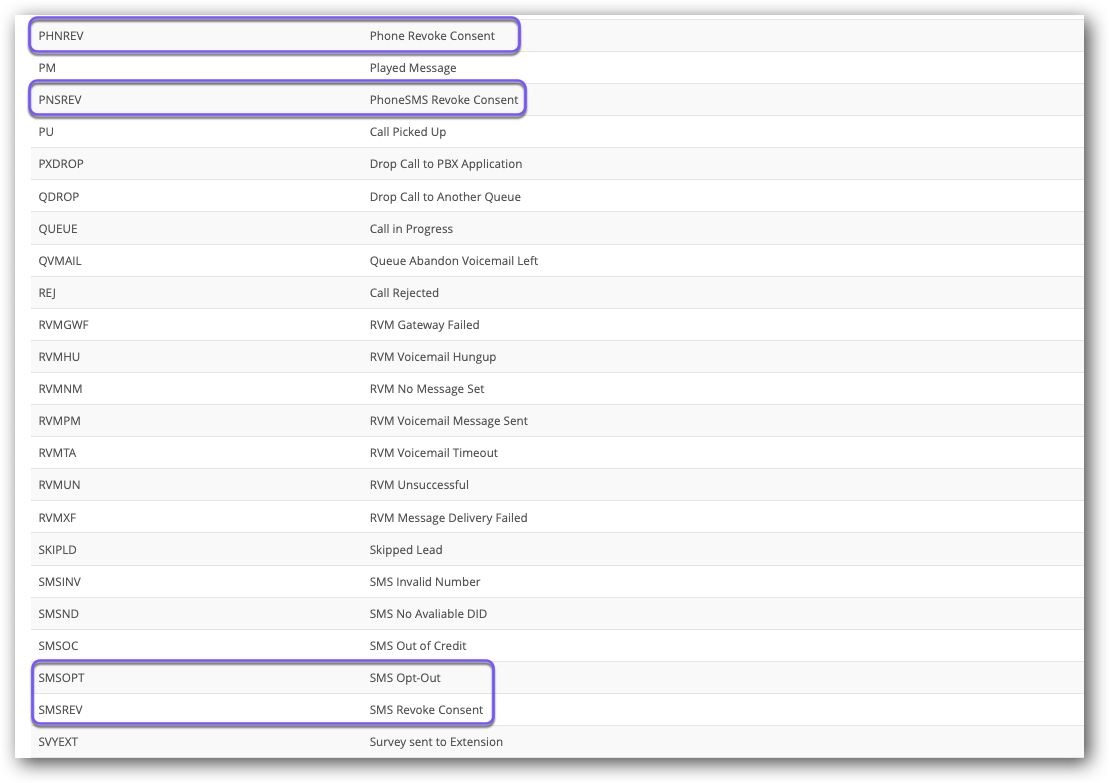Click Queue Abandon Voicemail Left description
Screen dimensions: 1109x783
tap(453, 260)
